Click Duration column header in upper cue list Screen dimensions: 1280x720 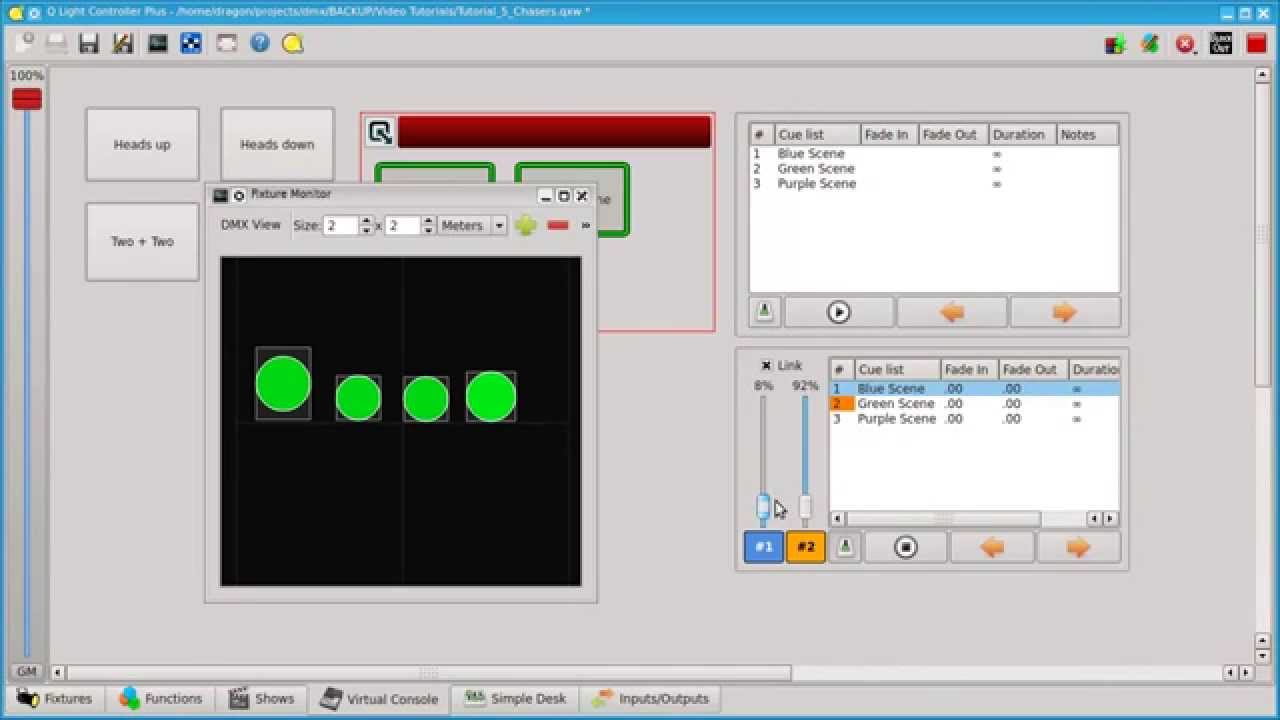click(x=1021, y=134)
